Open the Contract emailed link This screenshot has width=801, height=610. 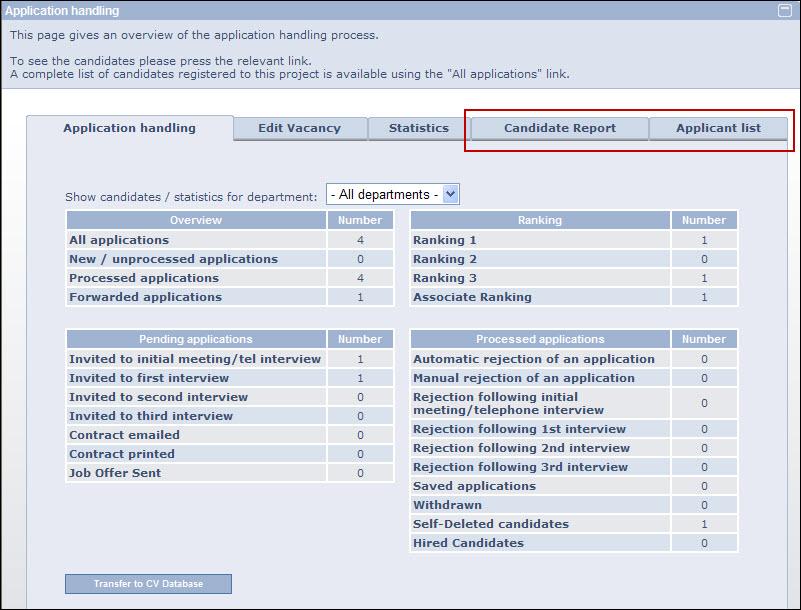point(125,435)
